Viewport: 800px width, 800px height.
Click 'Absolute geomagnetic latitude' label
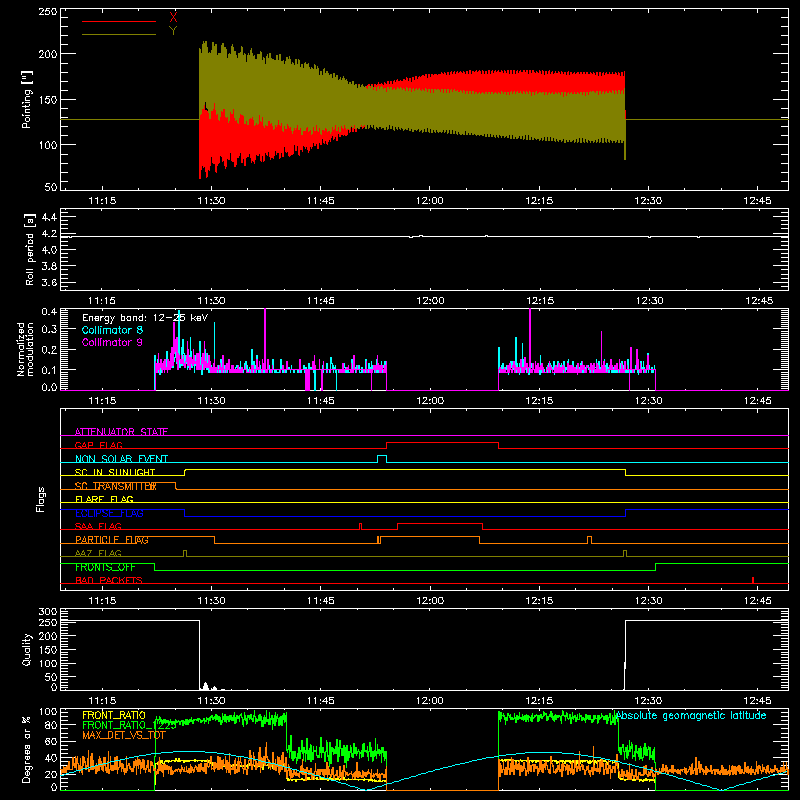(x=691, y=715)
